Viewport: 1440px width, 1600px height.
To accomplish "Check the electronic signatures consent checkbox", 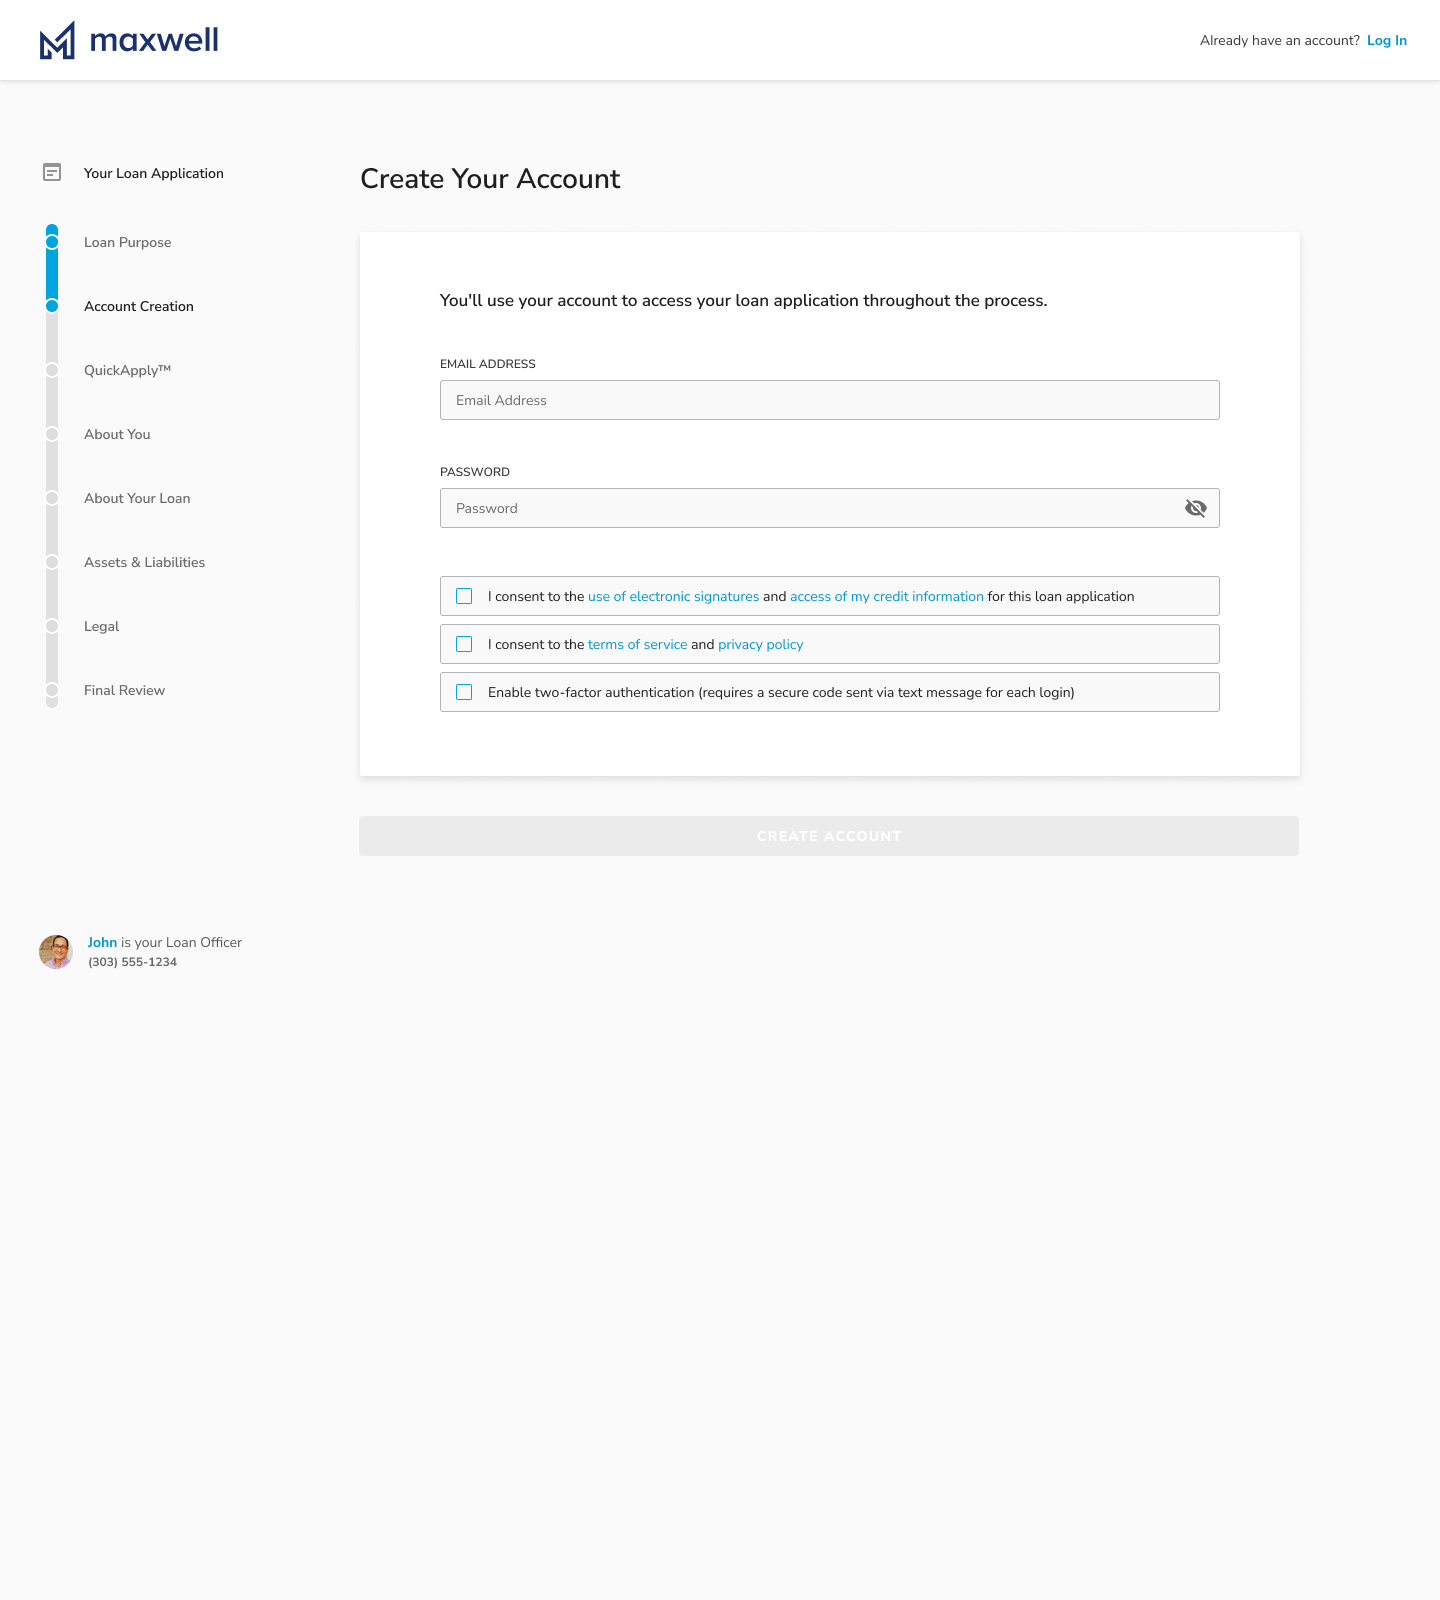I will click(464, 596).
